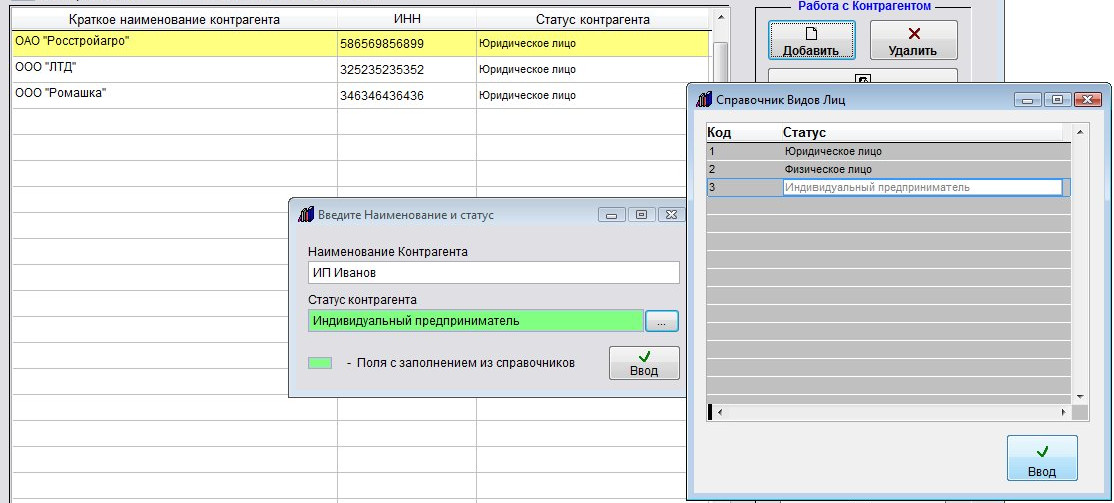
Task: Click Ввод in the Введите Наименование и статус dialog
Action: click(x=644, y=363)
